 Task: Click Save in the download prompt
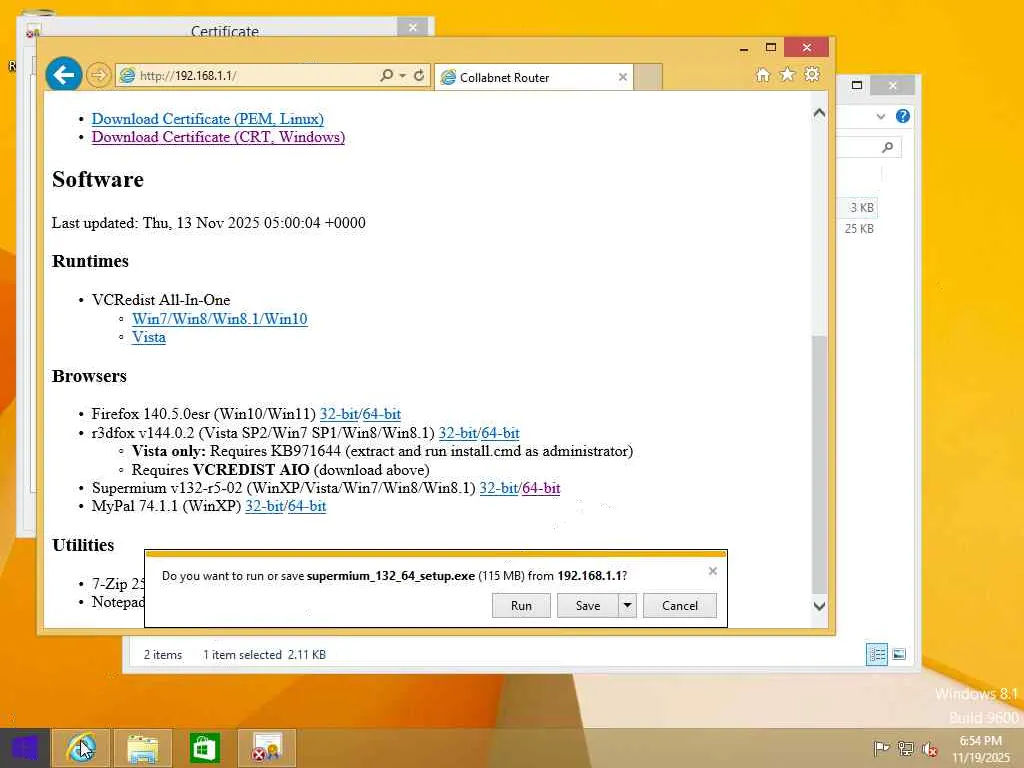click(588, 605)
